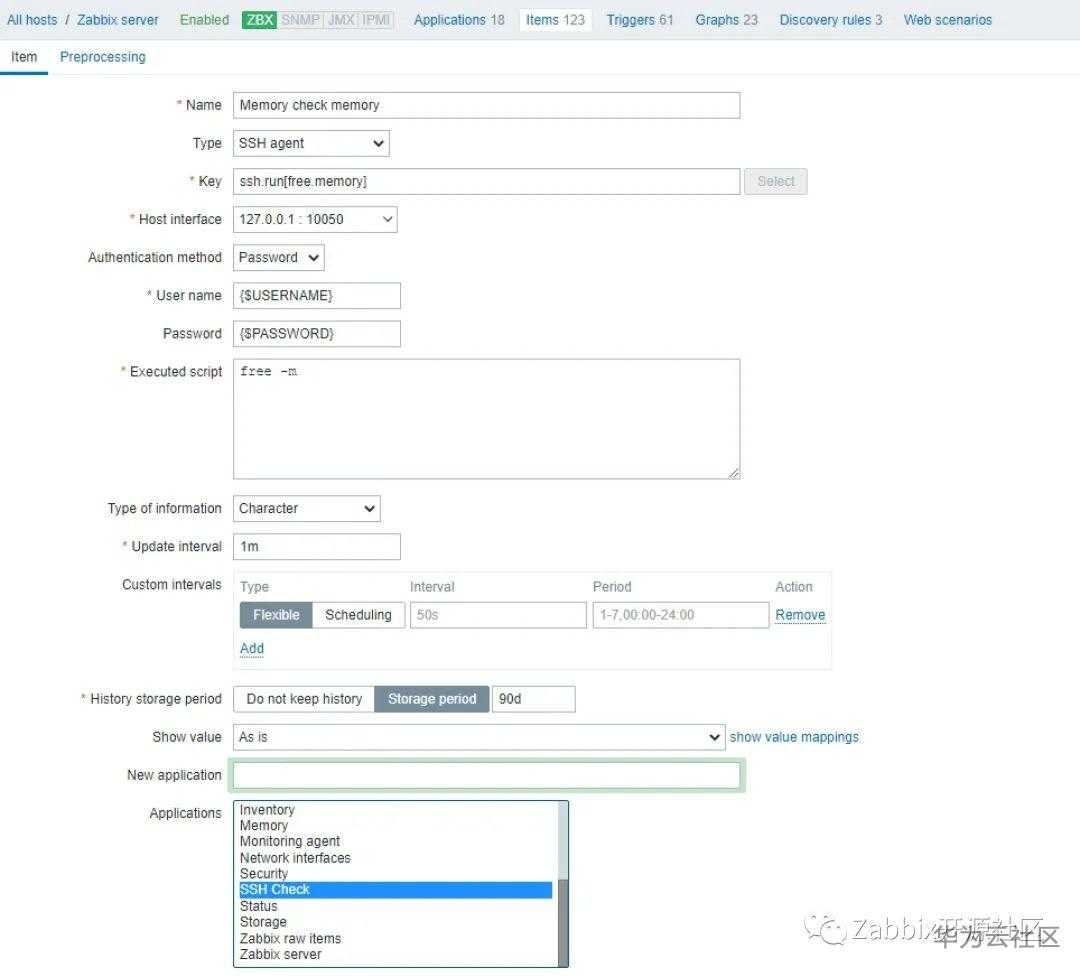
Task: Focus the Name input field
Action: tap(486, 105)
